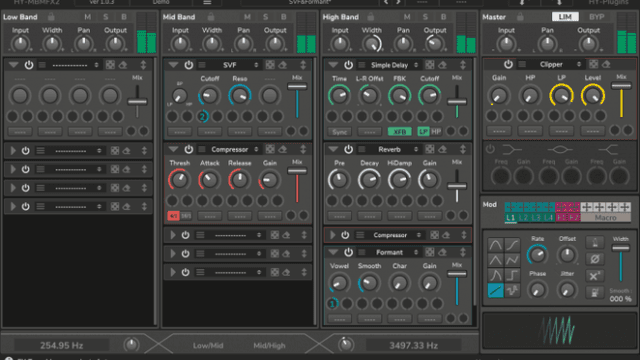Mute the Low Band with M
This screenshot has width=640, height=360.
coord(87,17)
